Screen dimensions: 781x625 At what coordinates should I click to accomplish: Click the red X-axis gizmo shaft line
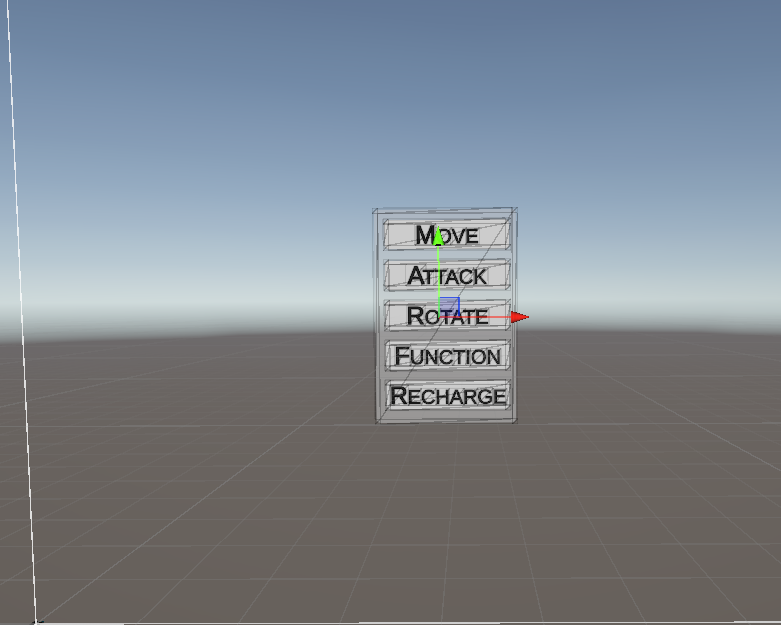click(x=485, y=317)
